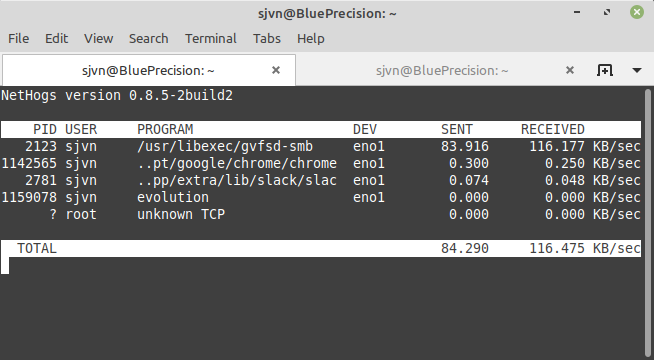Click the terminal vertical scrollbar

[x=648, y=221]
